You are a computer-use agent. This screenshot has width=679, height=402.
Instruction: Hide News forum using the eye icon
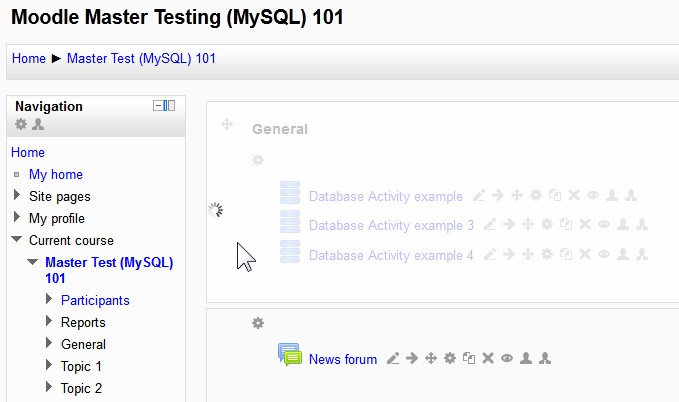[x=507, y=358]
